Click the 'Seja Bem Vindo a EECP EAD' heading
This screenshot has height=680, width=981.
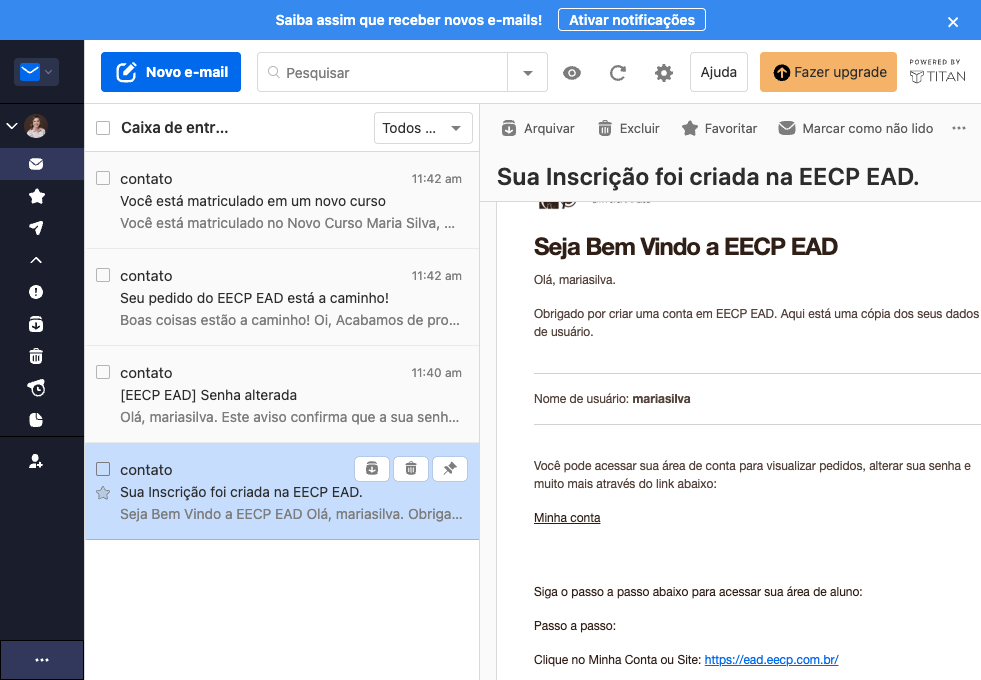click(686, 247)
